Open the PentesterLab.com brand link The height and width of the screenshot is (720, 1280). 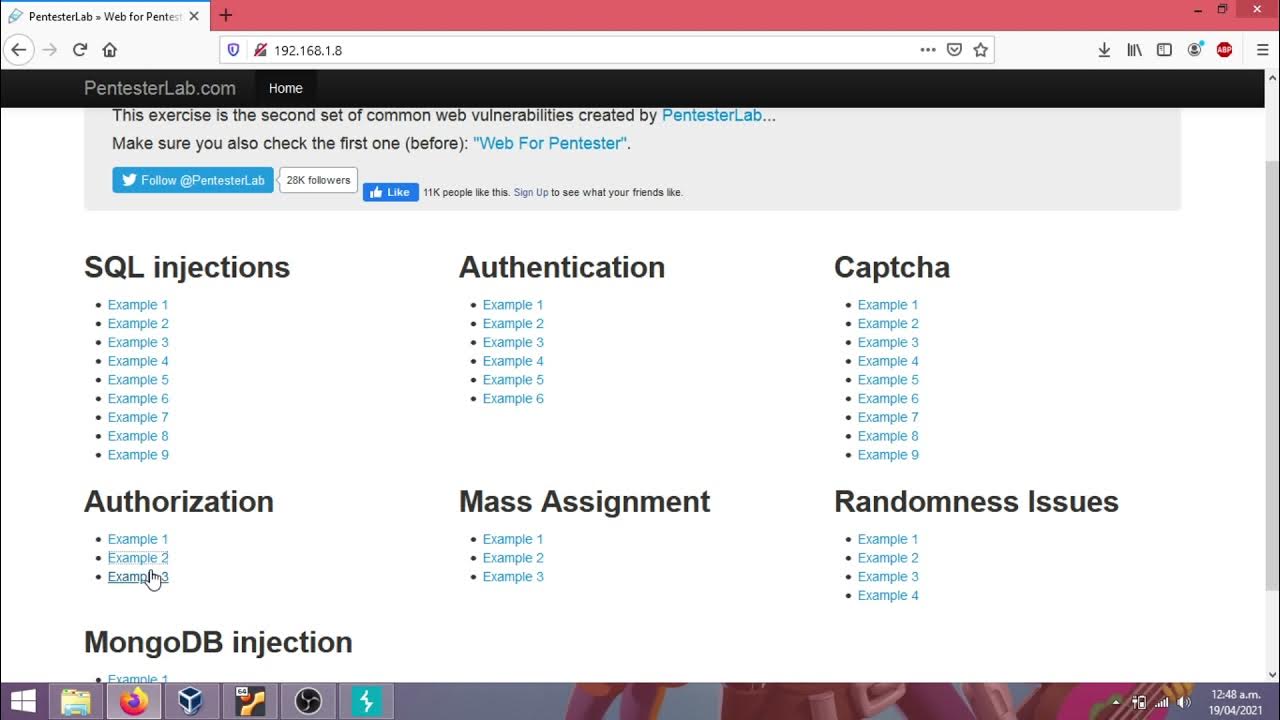coord(160,88)
